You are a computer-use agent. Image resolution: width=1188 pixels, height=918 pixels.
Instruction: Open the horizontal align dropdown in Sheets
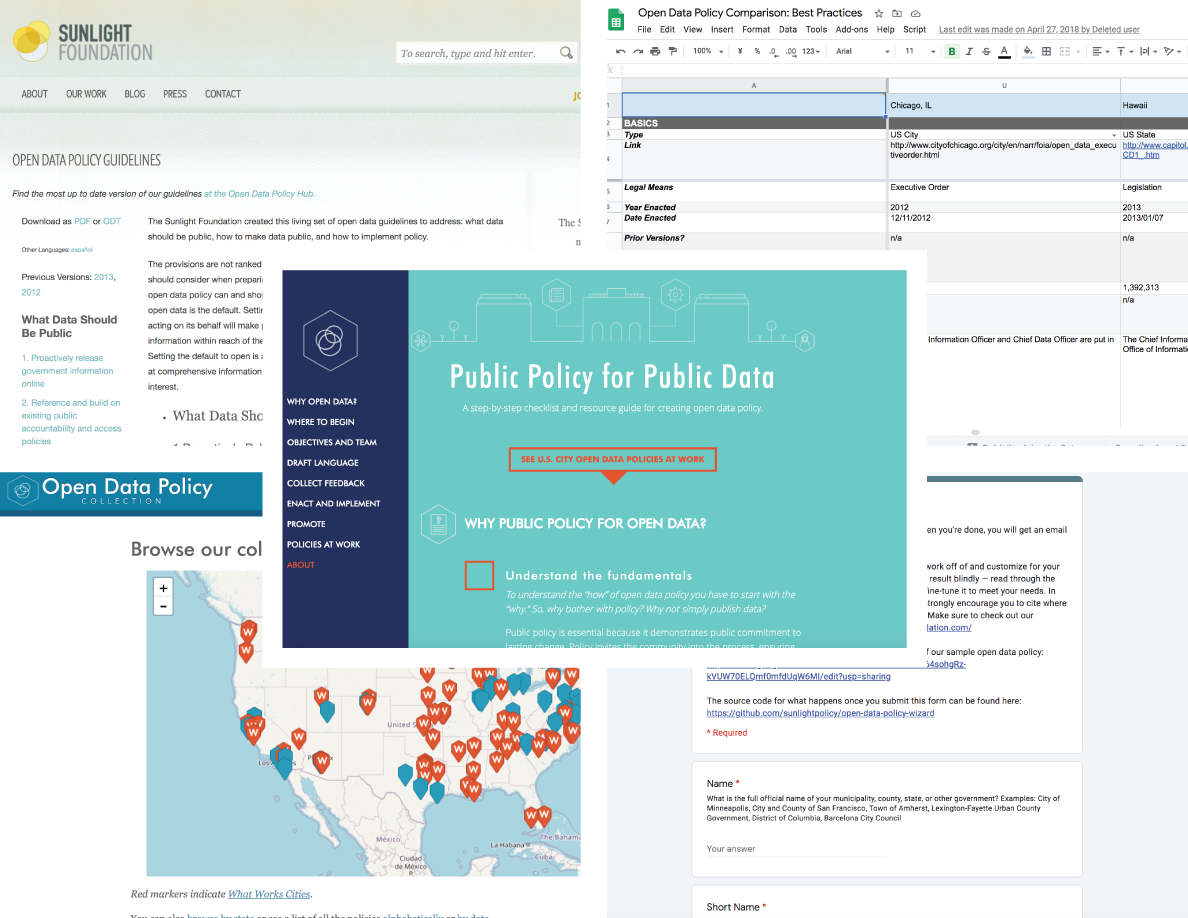(1101, 52)
